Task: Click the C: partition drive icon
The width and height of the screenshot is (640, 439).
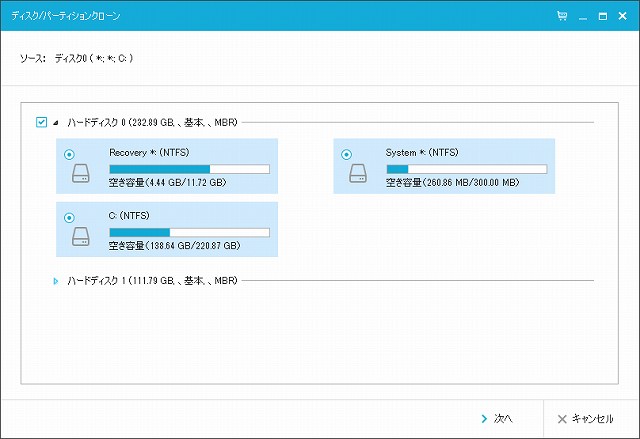Action: click(80, 237)
